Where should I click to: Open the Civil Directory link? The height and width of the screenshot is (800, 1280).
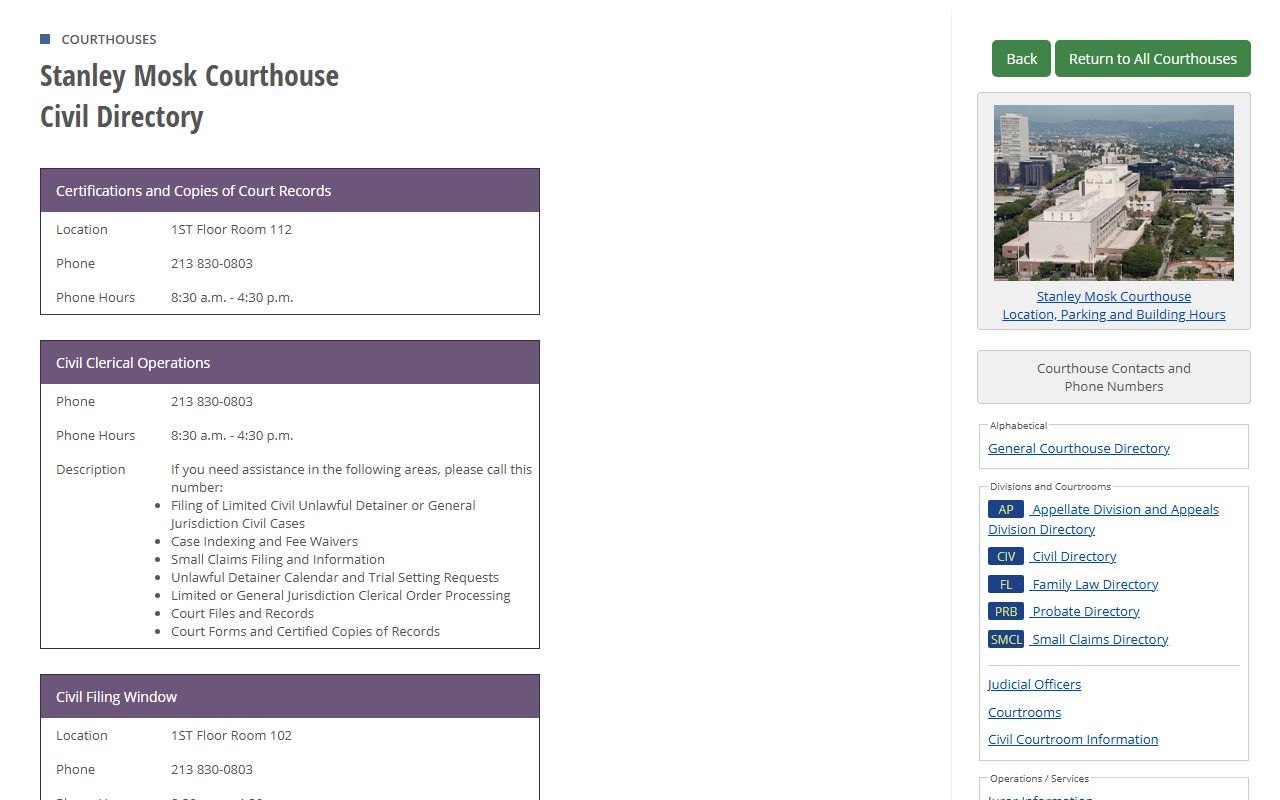1073,556
